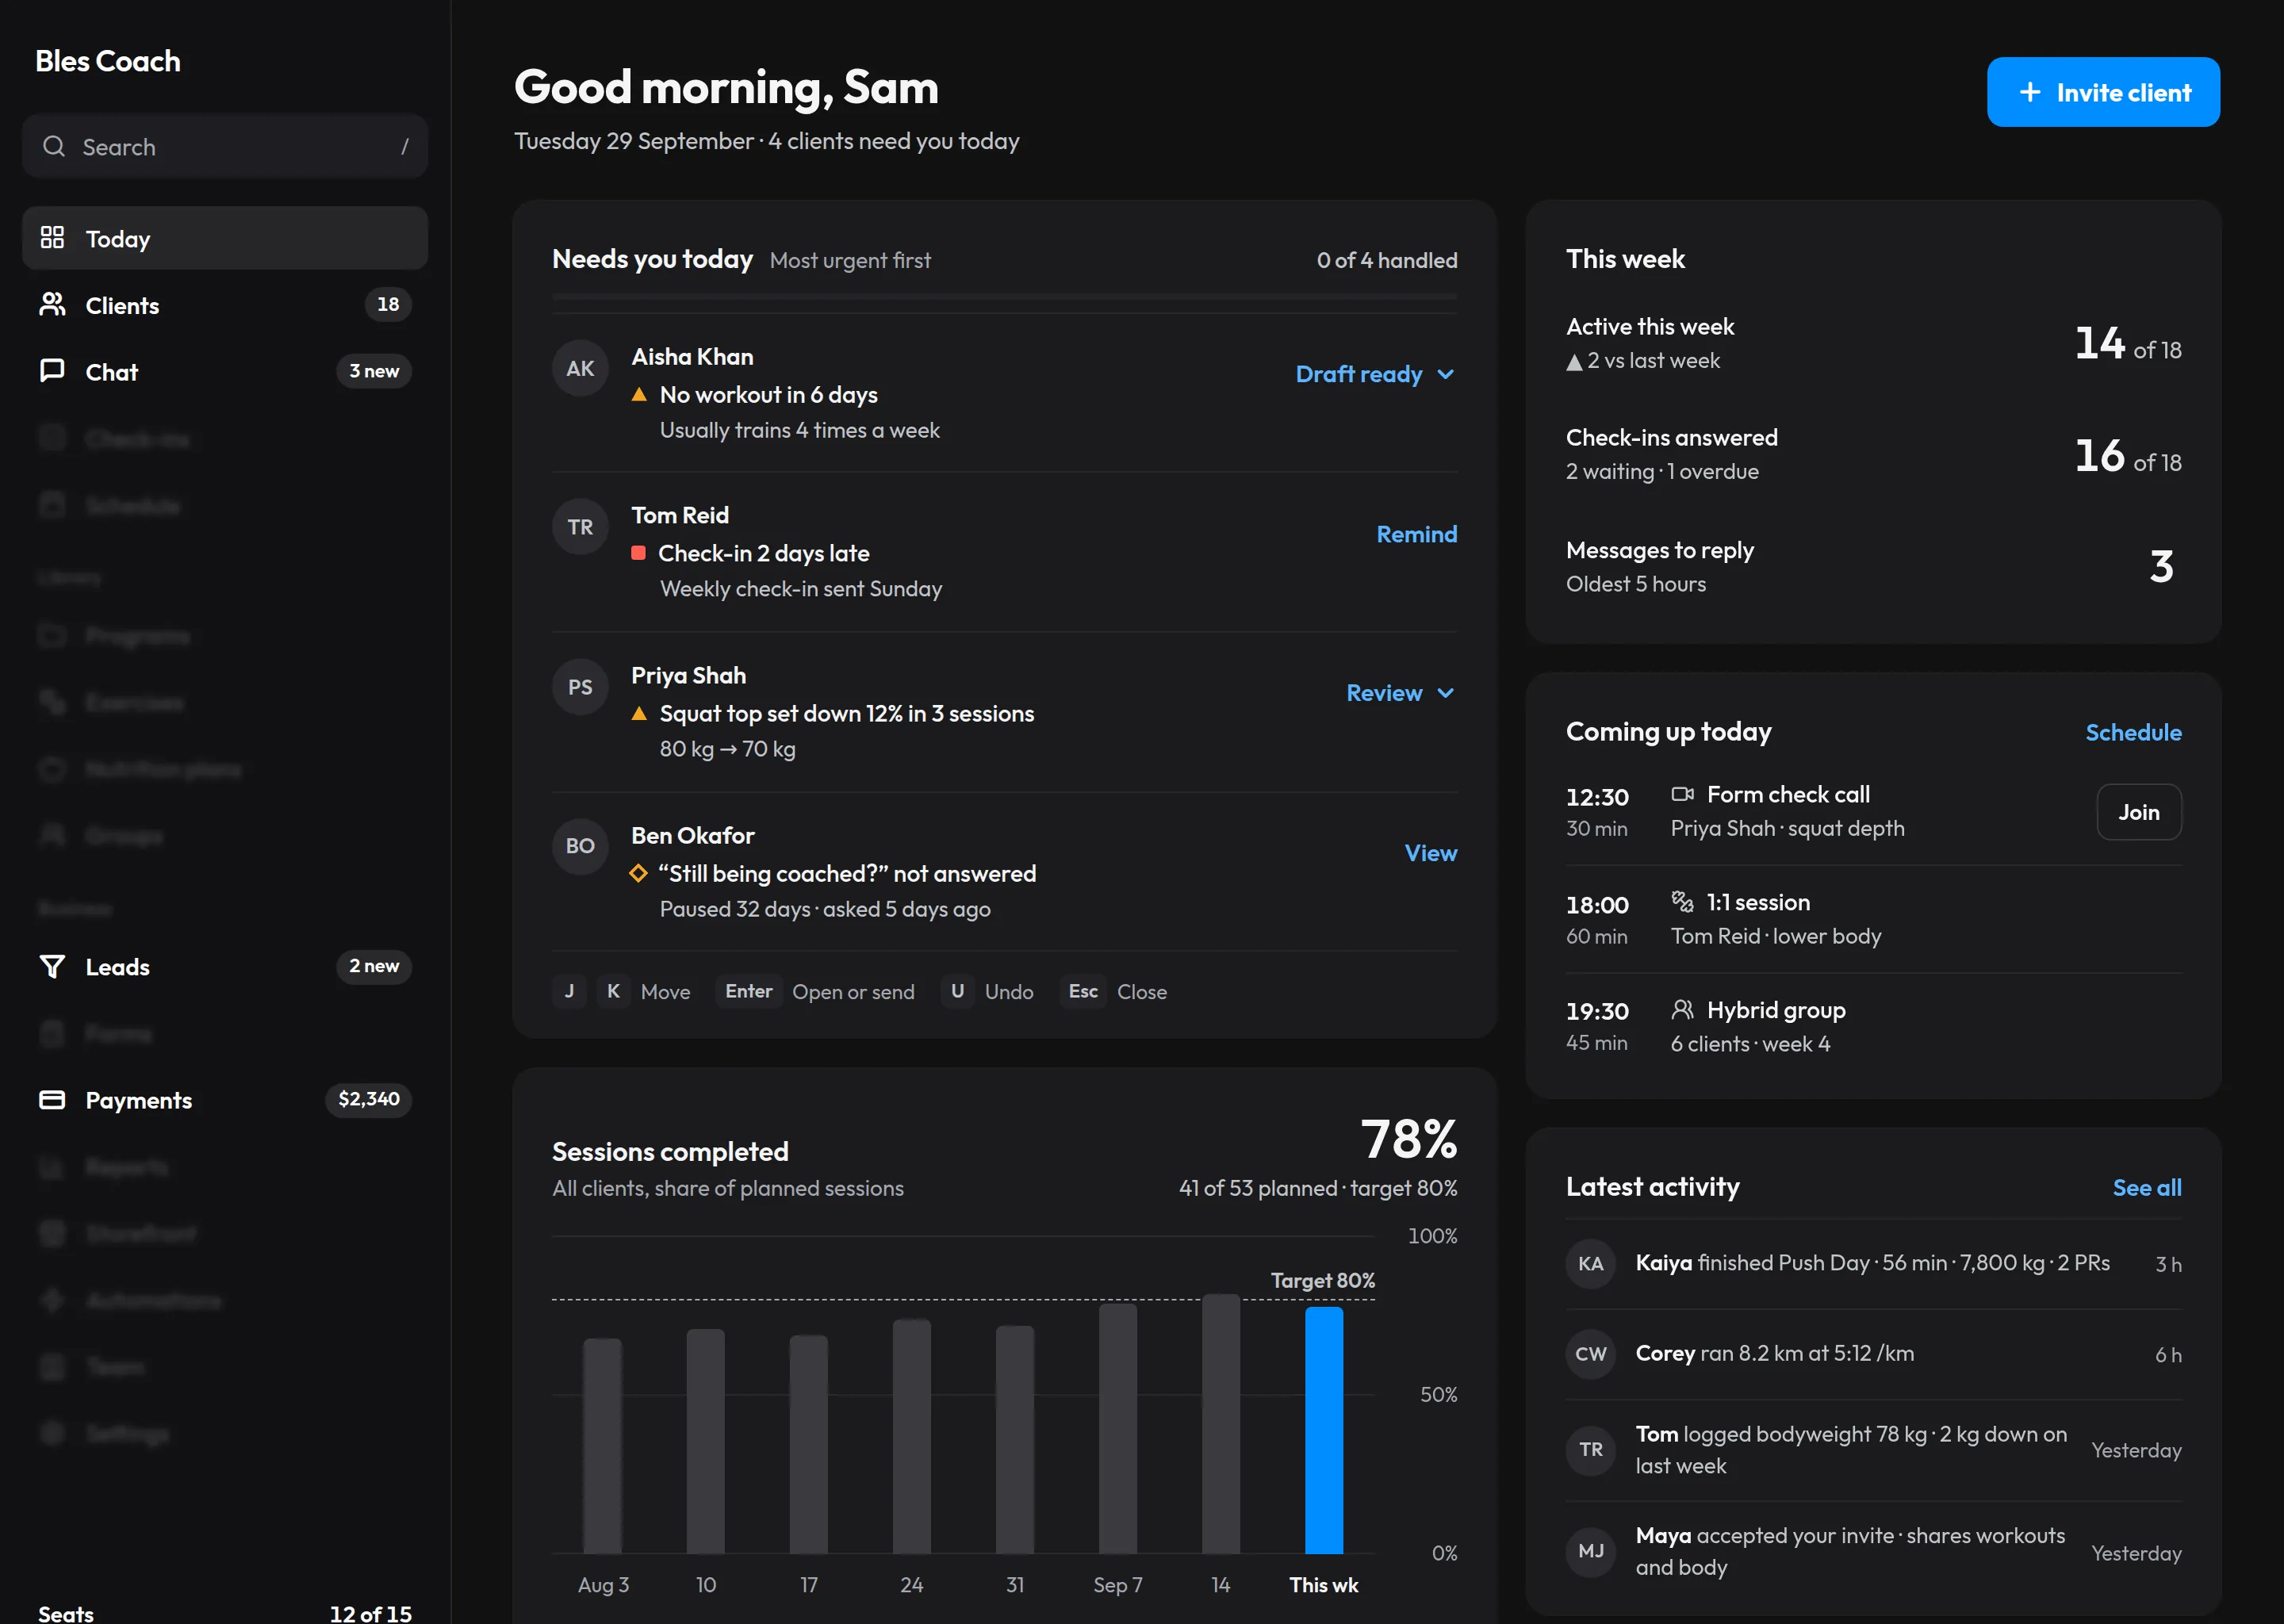Click the blue This wk bar
Image resolution: width=2284 pixels, height=1624 pixels.
[1323, 1430]
